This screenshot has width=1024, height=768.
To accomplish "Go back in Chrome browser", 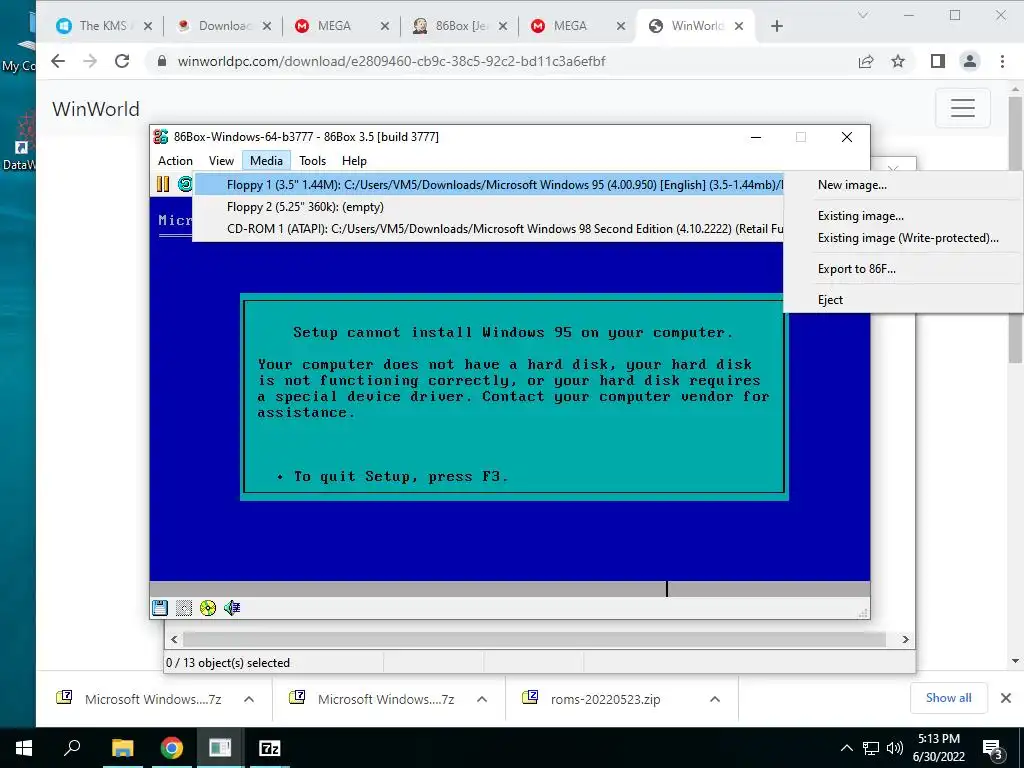I will click(58, 61).
